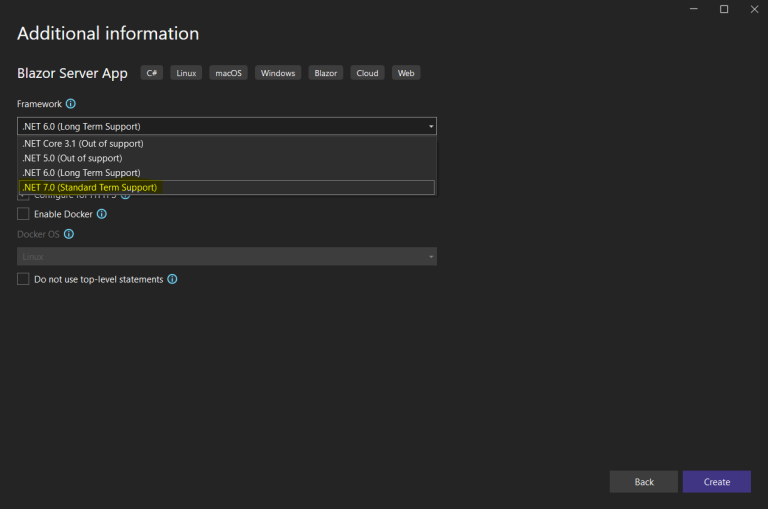Maximize the dialog window
768x509 pixels.
pyautogui.click(x=723, y=9)
